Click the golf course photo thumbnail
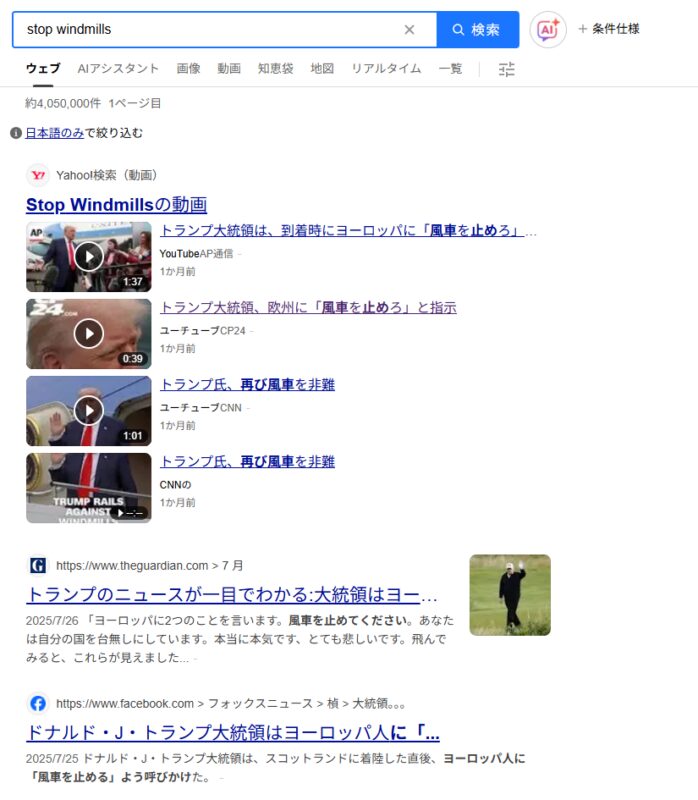 coord(510,595)
